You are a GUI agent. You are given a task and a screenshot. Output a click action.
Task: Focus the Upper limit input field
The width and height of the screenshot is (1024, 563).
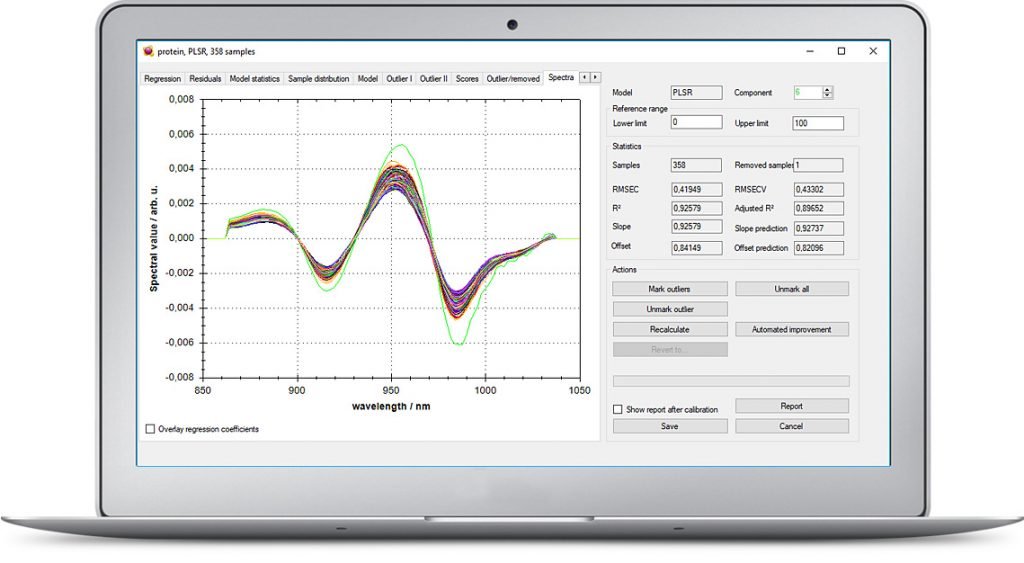click(x=817, y=123)
